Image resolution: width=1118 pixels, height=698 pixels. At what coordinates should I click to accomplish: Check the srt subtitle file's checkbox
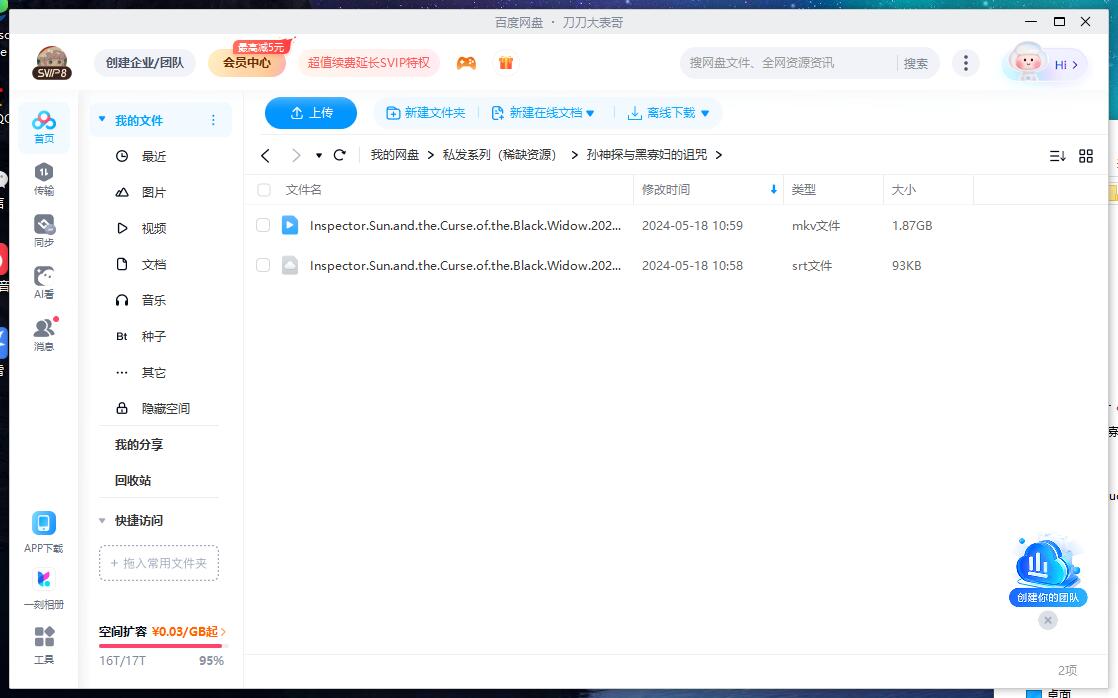(x=263, y=265)
